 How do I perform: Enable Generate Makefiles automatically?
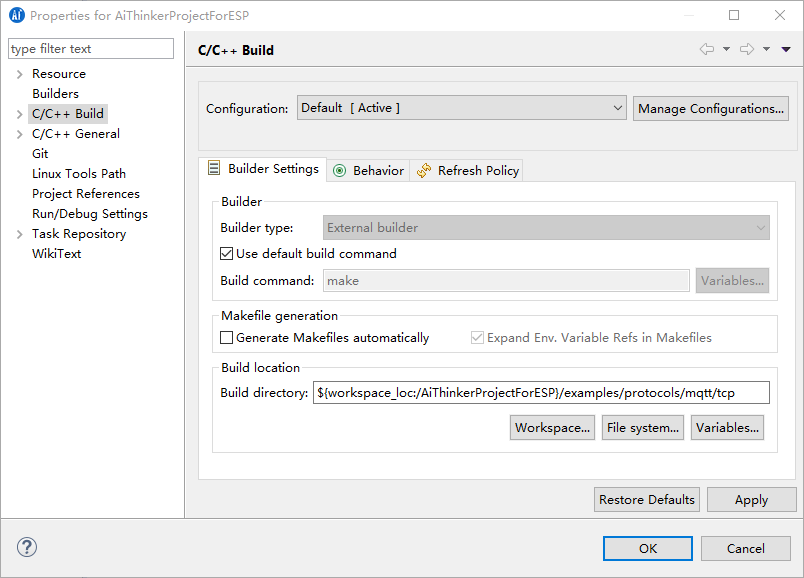click(x=227, y=338)
